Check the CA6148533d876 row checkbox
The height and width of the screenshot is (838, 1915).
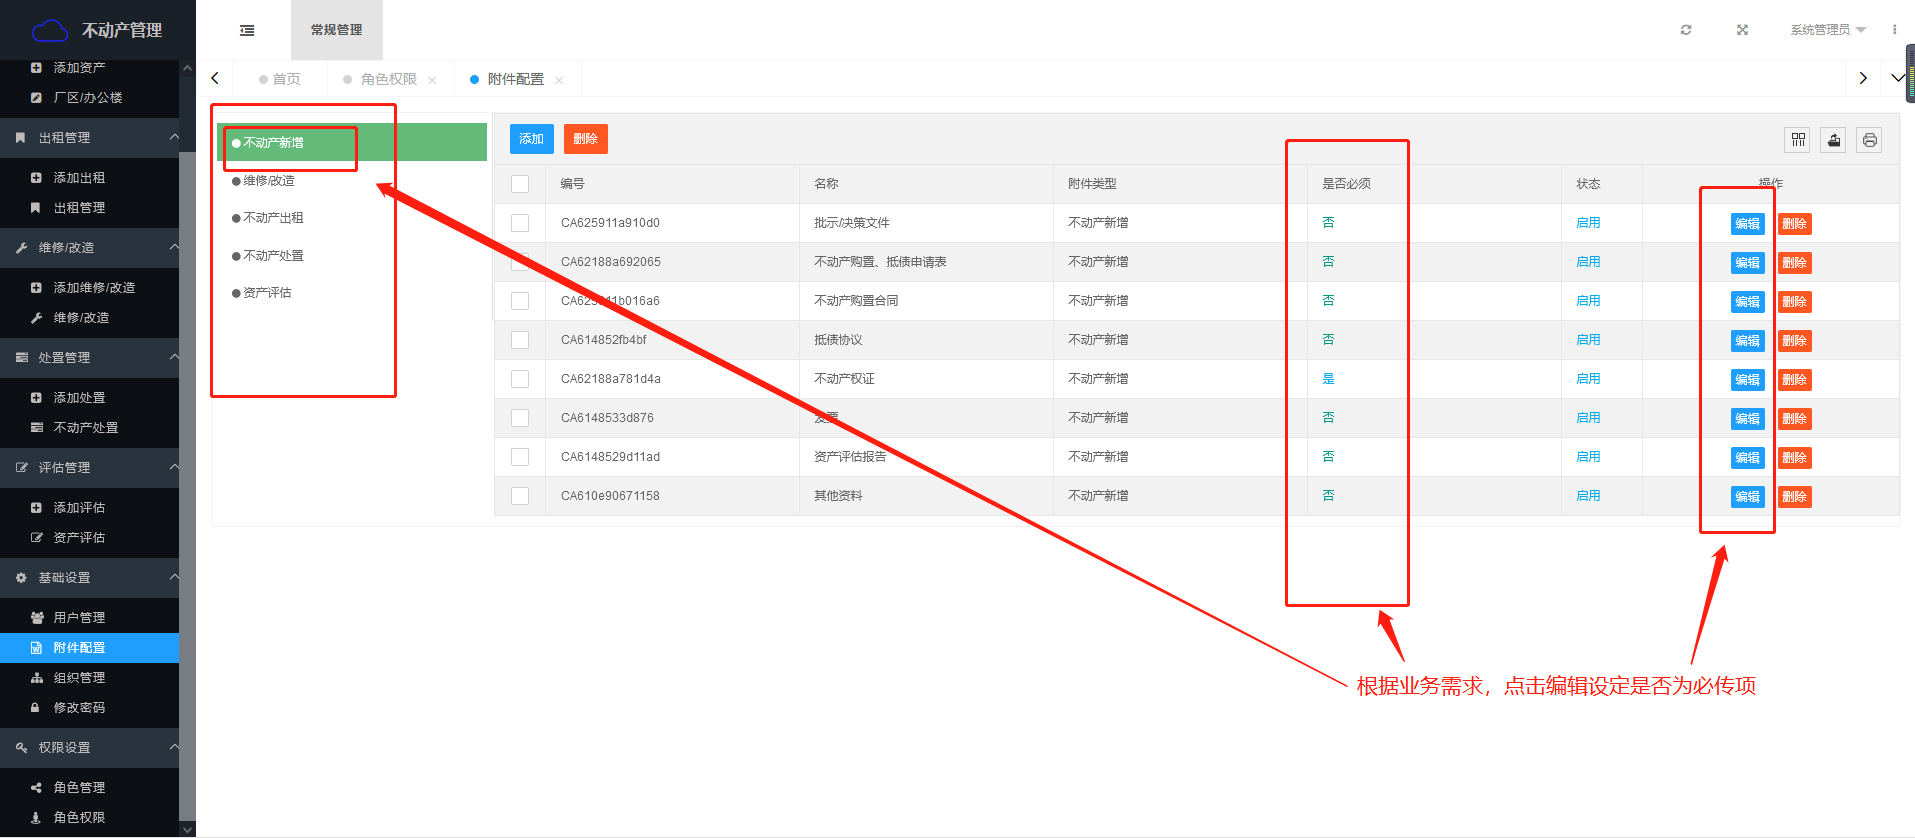point(520,418)
